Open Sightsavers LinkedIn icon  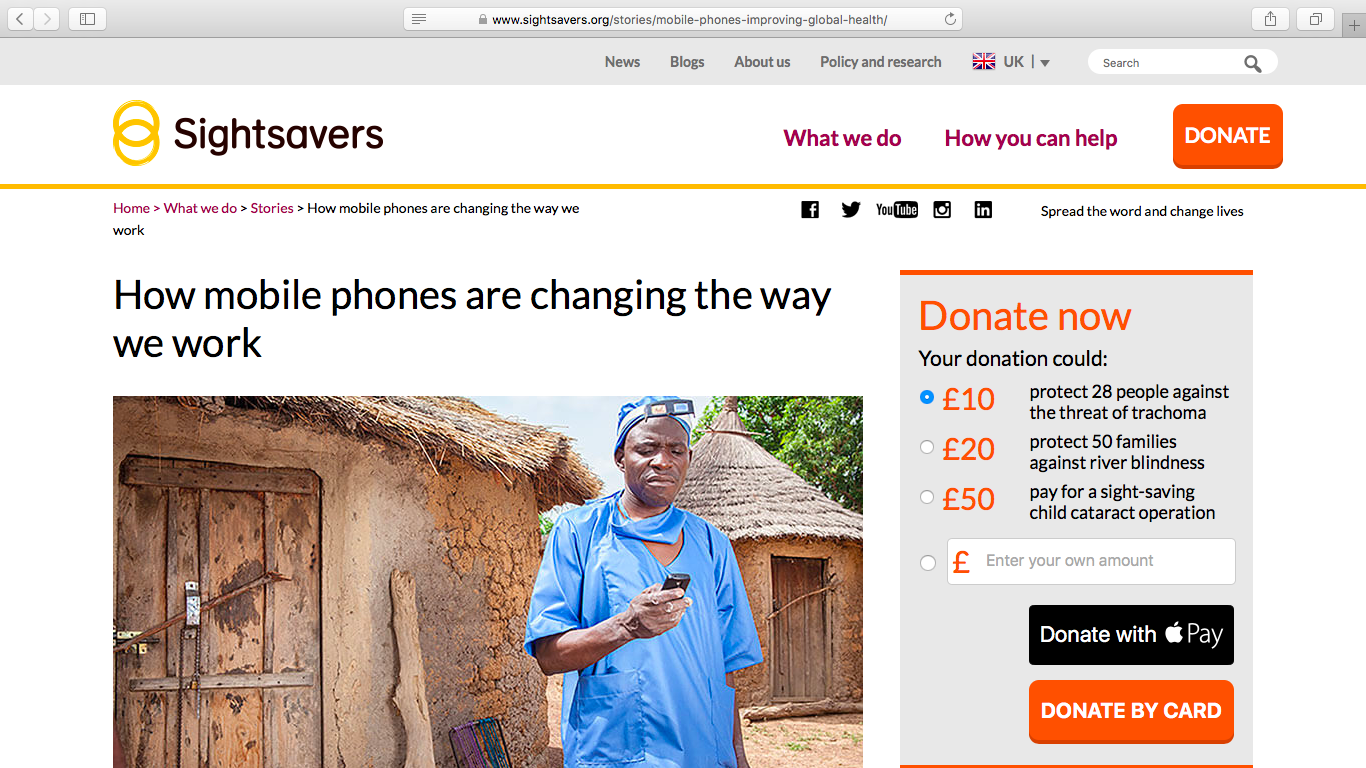(x=983, y=210)
